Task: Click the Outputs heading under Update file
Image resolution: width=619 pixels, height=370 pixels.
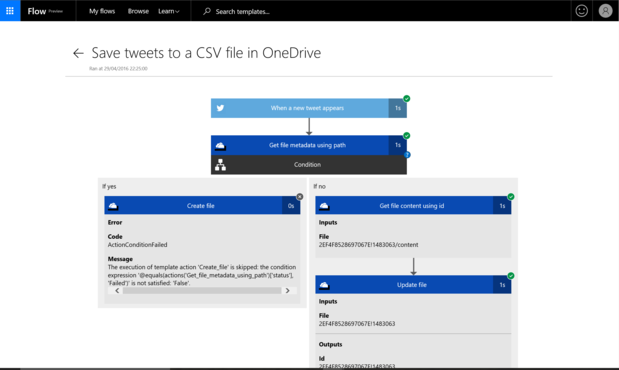Action: [330, 344]
